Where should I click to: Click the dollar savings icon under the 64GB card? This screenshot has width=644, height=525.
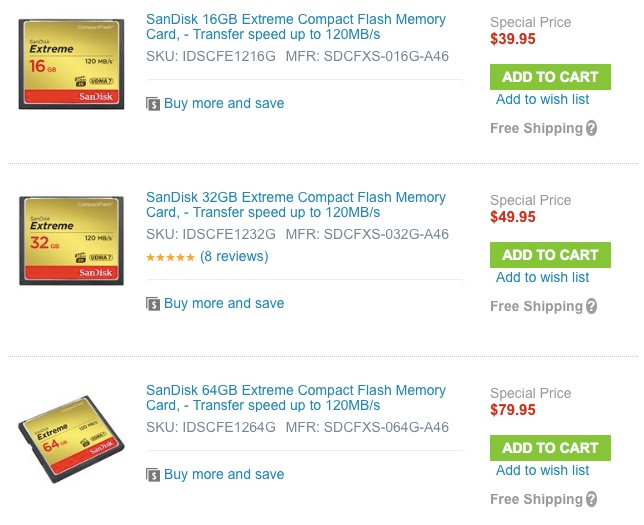153,475
